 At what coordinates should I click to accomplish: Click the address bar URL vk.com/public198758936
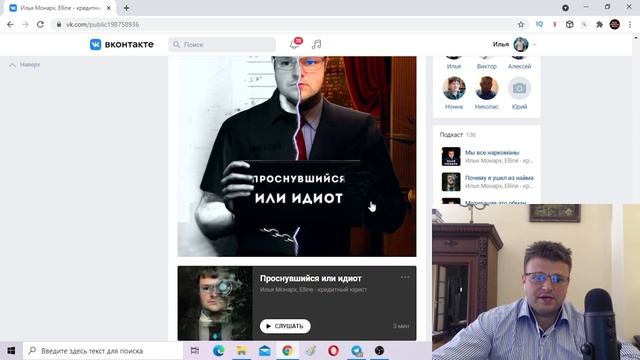(103, 24)
